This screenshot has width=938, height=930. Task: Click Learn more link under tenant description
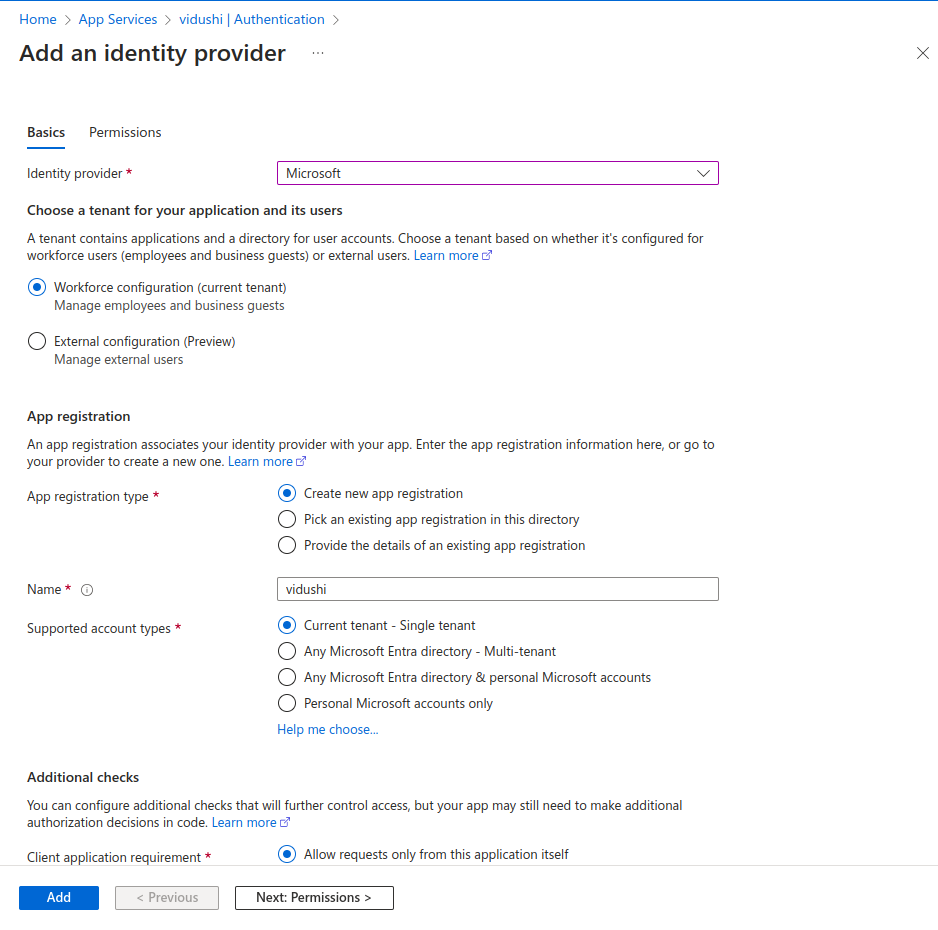(446, 255)
